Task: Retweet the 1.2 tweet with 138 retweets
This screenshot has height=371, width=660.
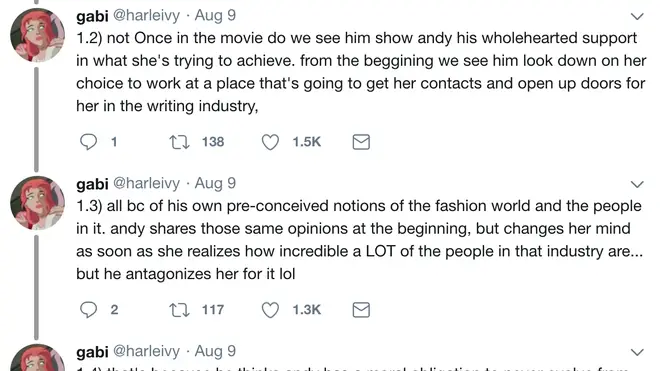Action: [179, 142]
